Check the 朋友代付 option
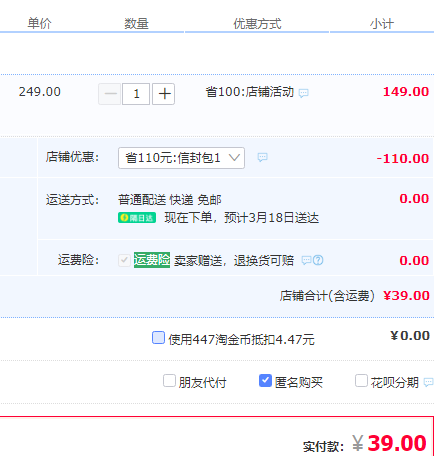 (x=169, y=381)
